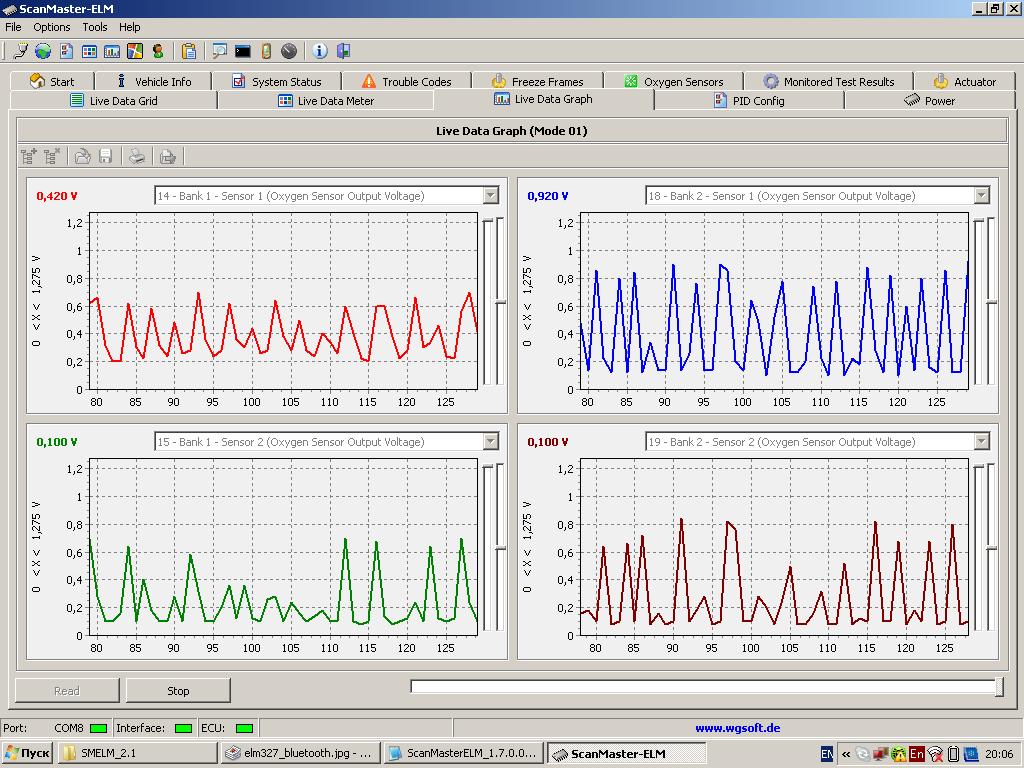
Task: Open the terminal console icon in toolbar
Action: coord(242,51)
